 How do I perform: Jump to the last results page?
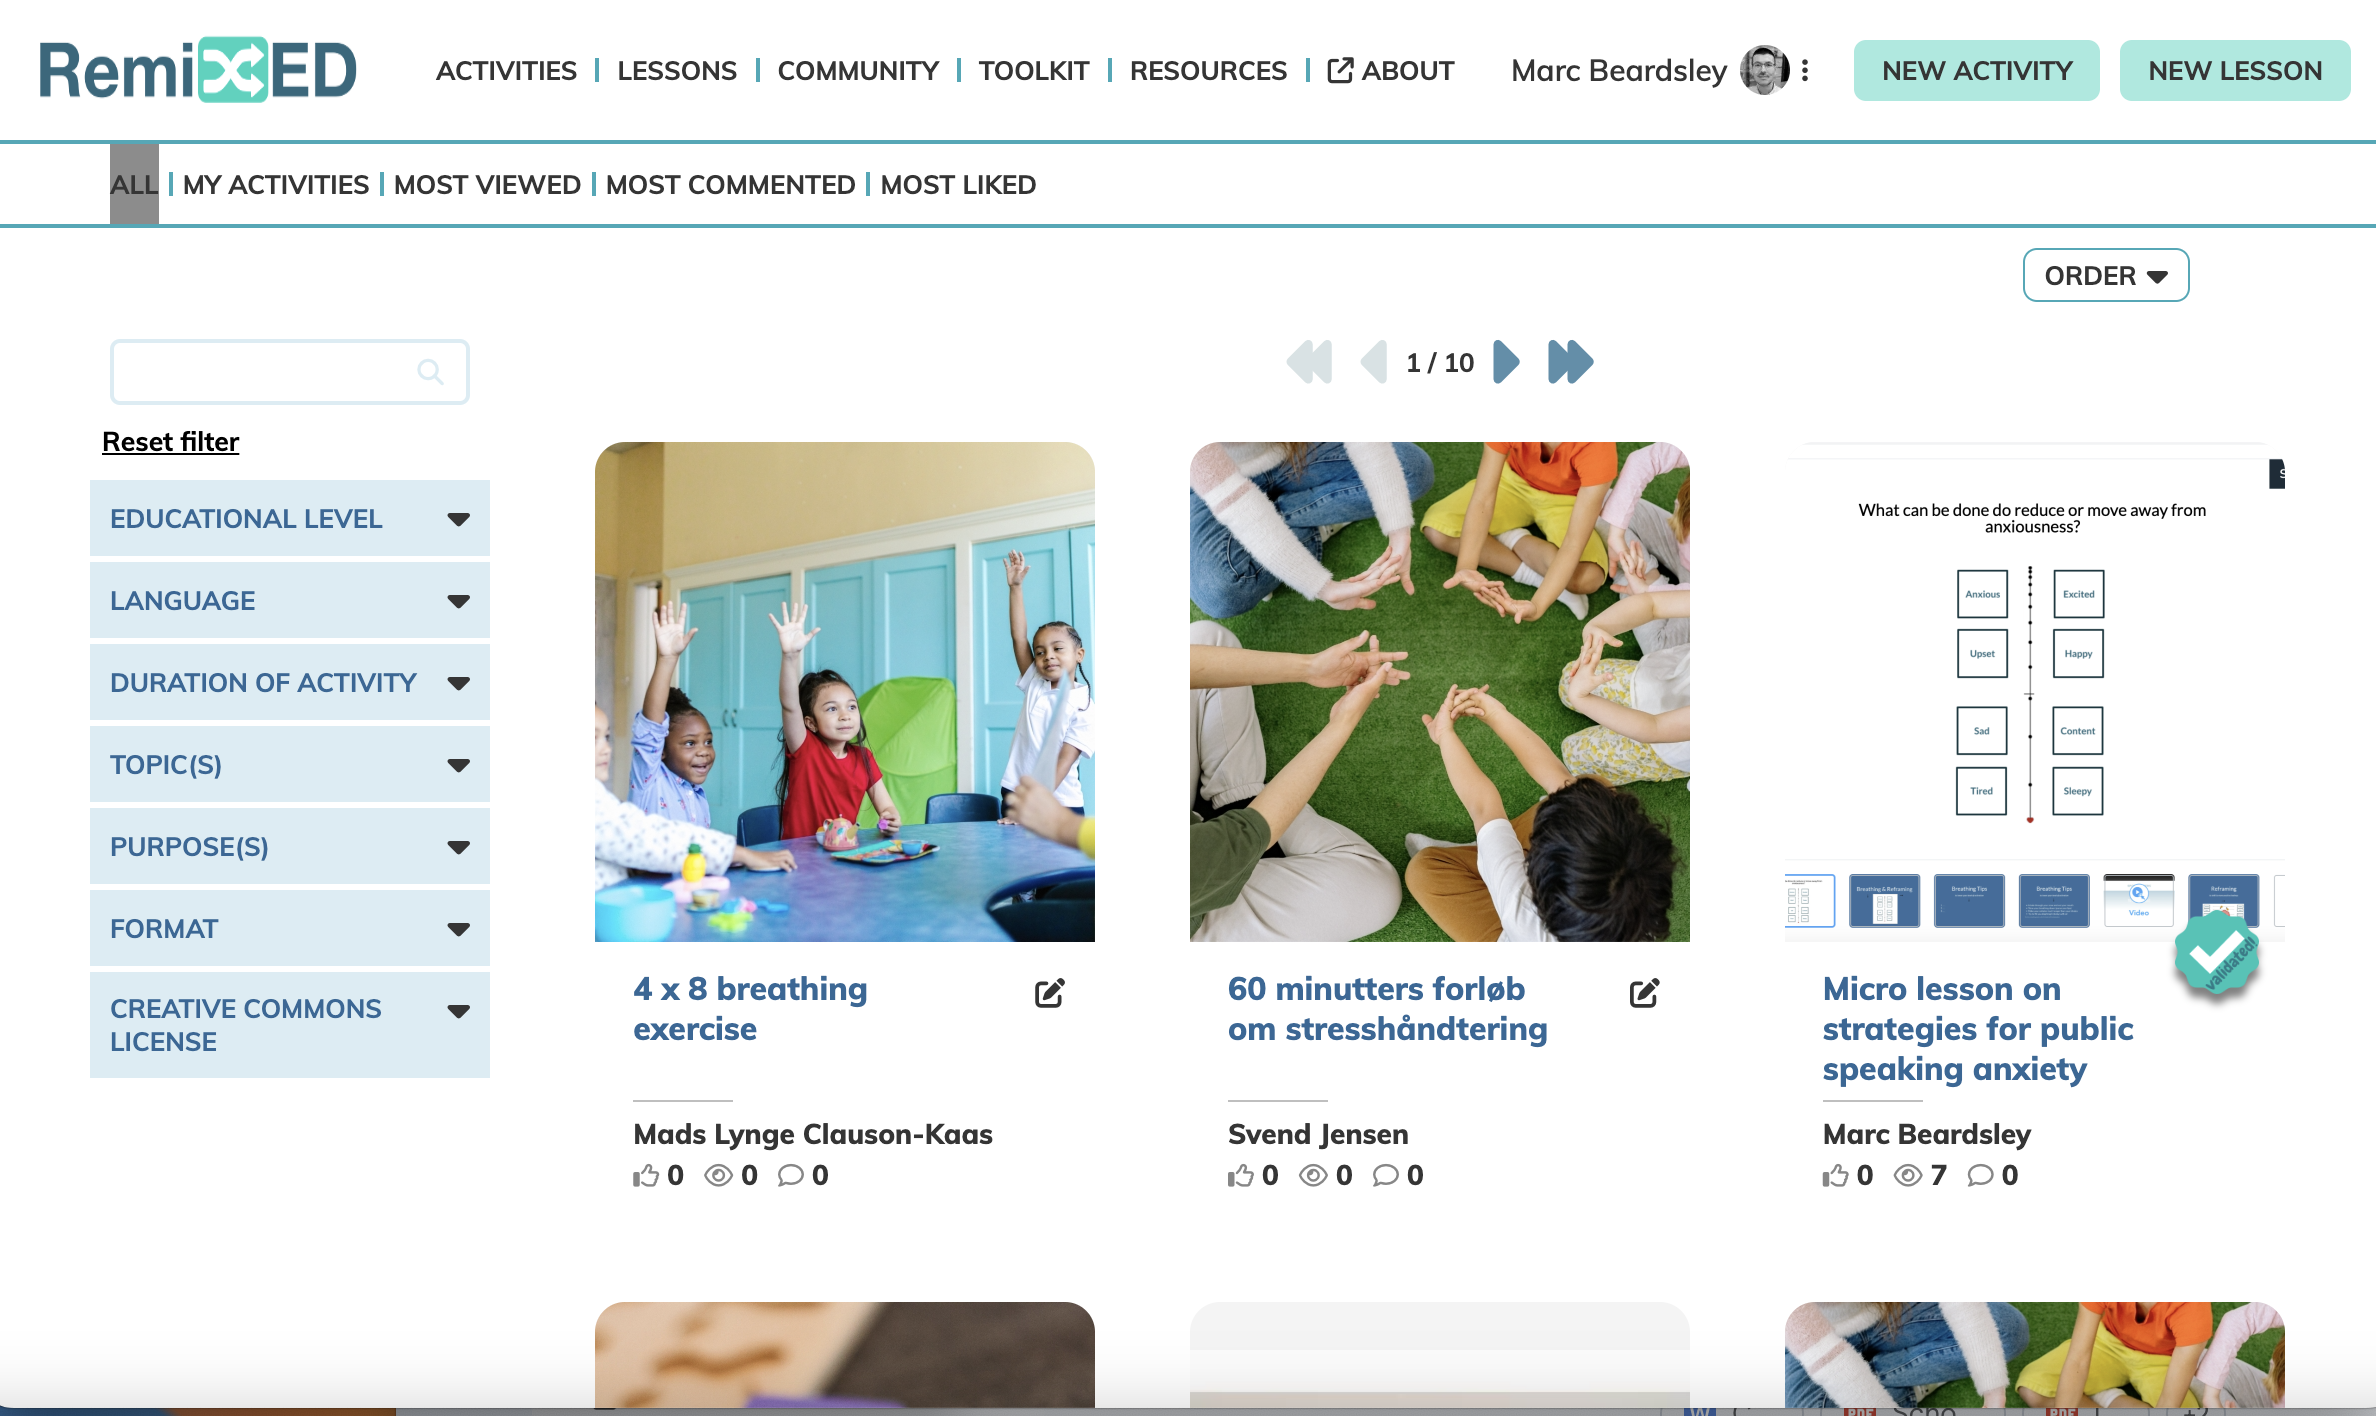point(1571,362)
